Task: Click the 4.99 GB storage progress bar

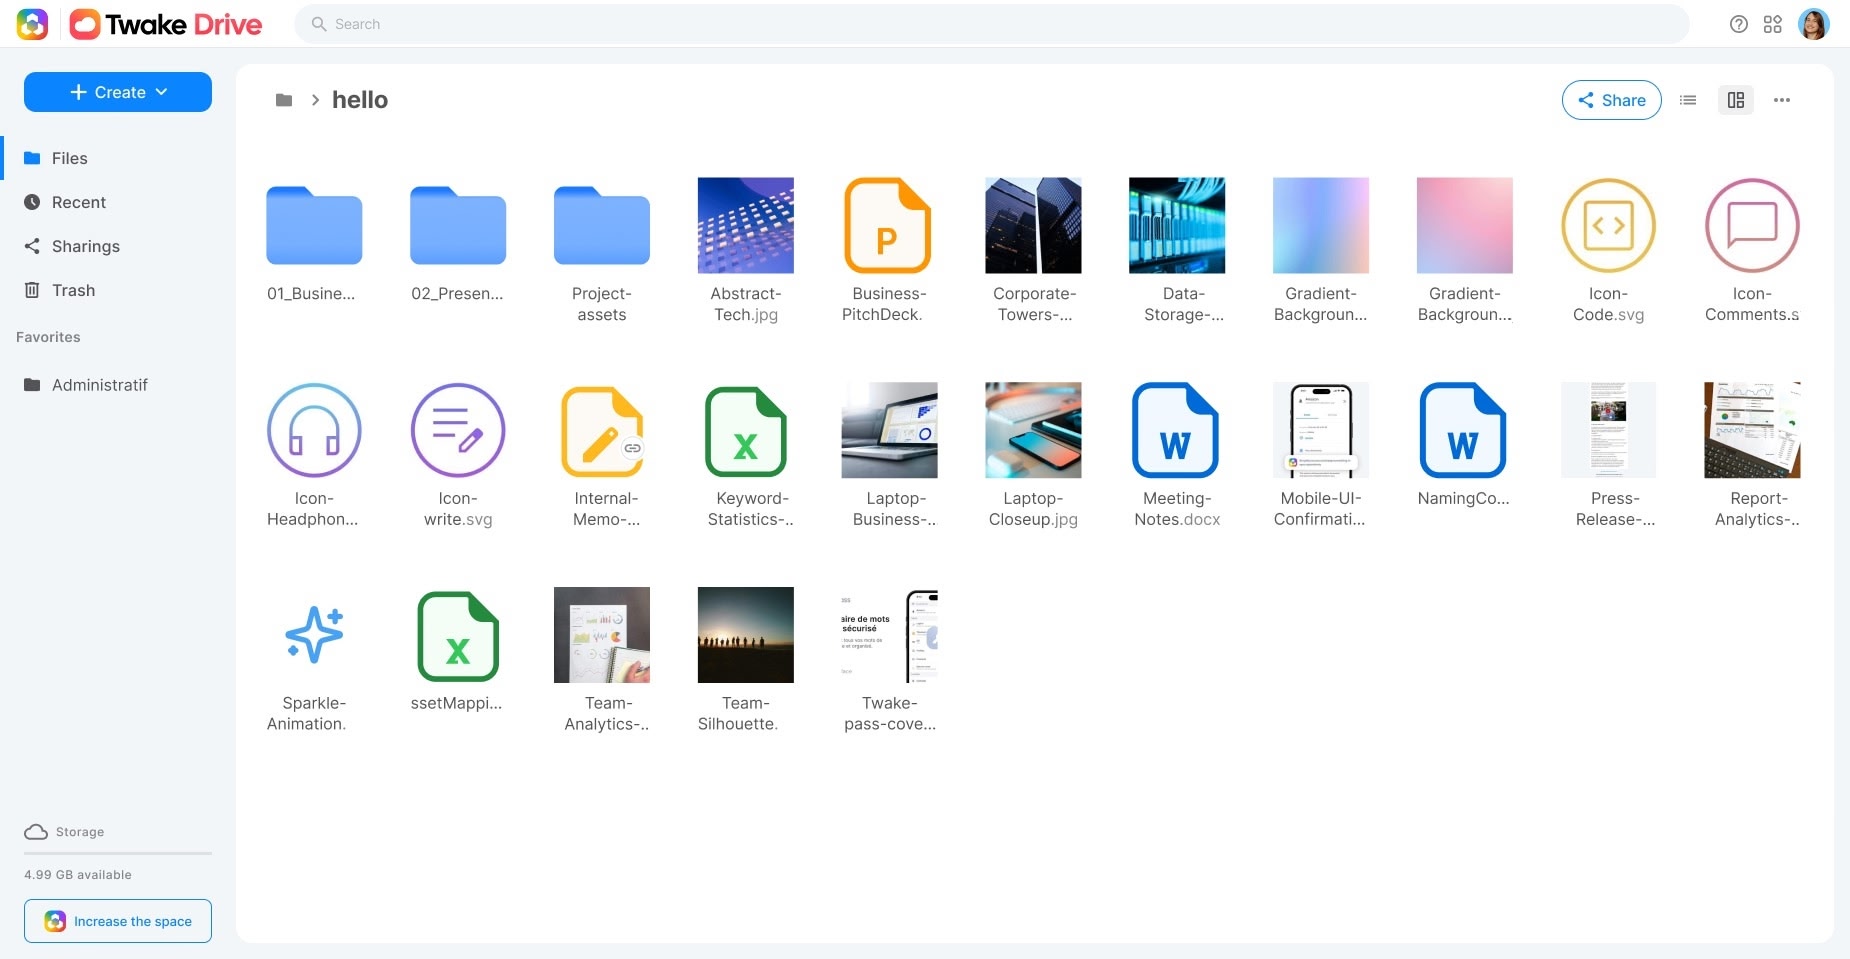Action: pyautogui.click(x=117, y=854)
